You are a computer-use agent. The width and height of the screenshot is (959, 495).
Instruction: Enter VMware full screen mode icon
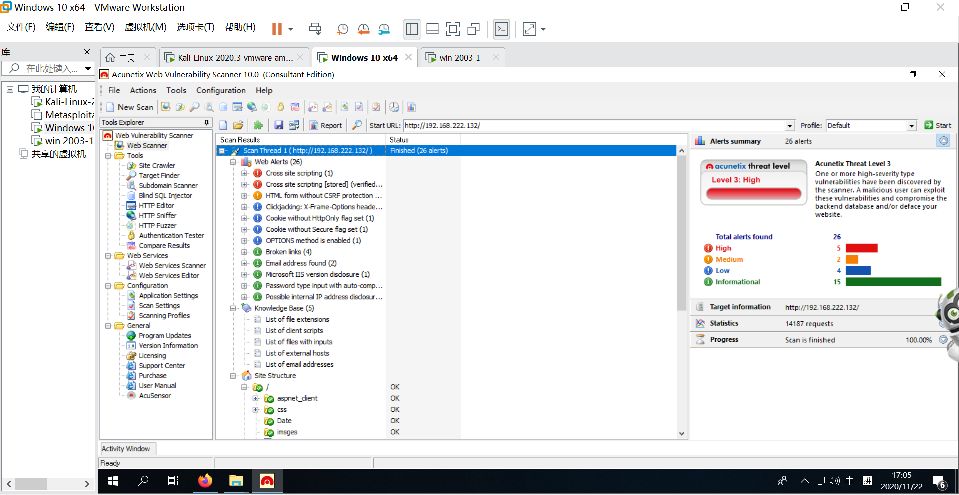[x=453, y=29]
